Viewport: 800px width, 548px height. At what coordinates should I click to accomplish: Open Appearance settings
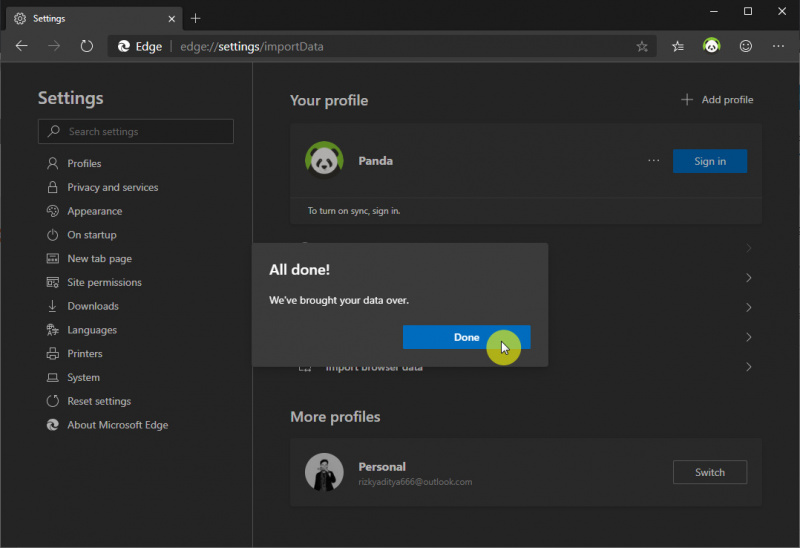tap(94, 211)
